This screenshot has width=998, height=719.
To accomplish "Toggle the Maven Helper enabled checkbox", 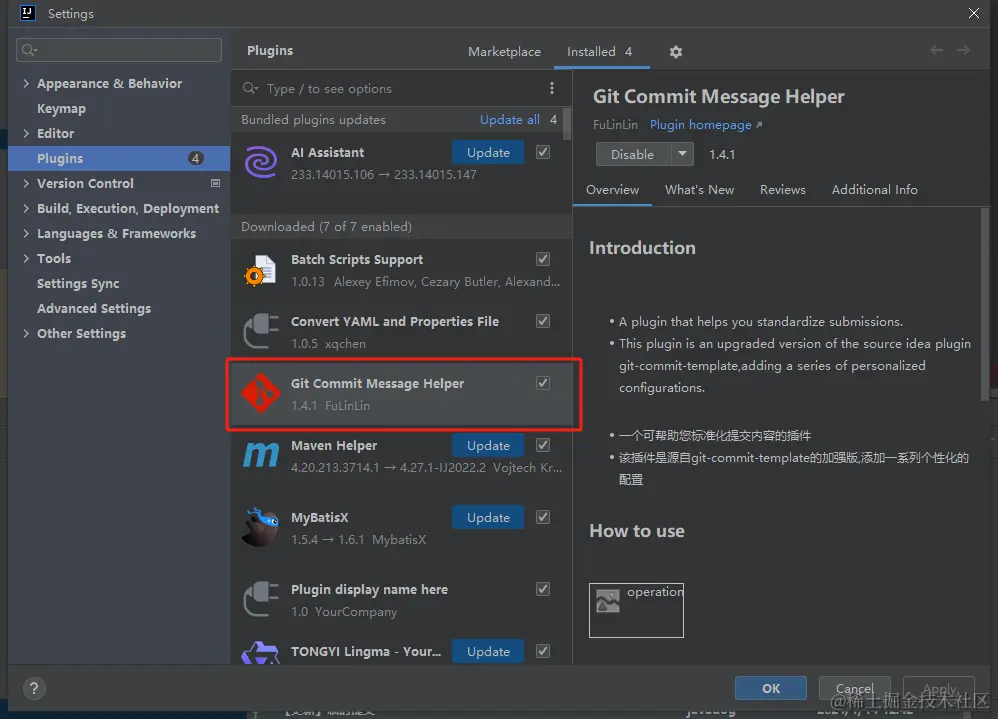I will (x=543, y=445).
